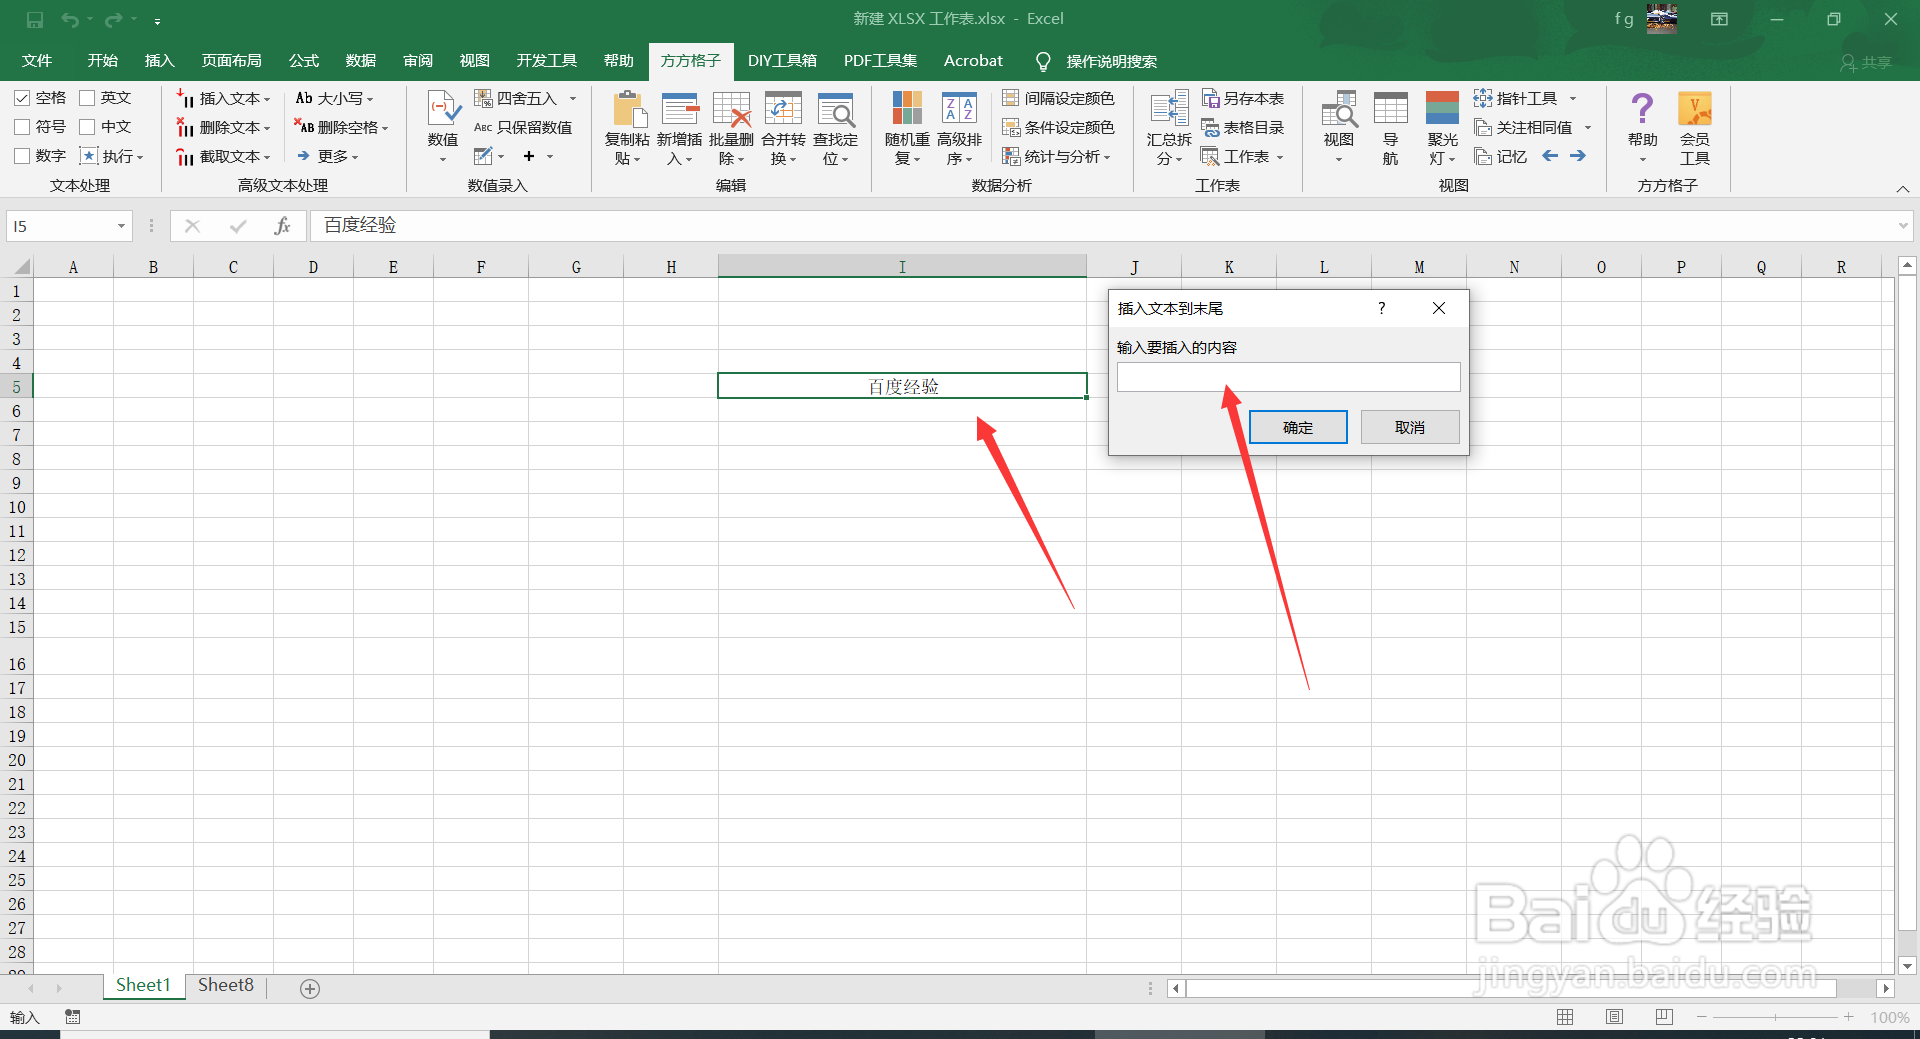Click 只保留数值
This screenshot has height=1039, width=1920.
523,127
